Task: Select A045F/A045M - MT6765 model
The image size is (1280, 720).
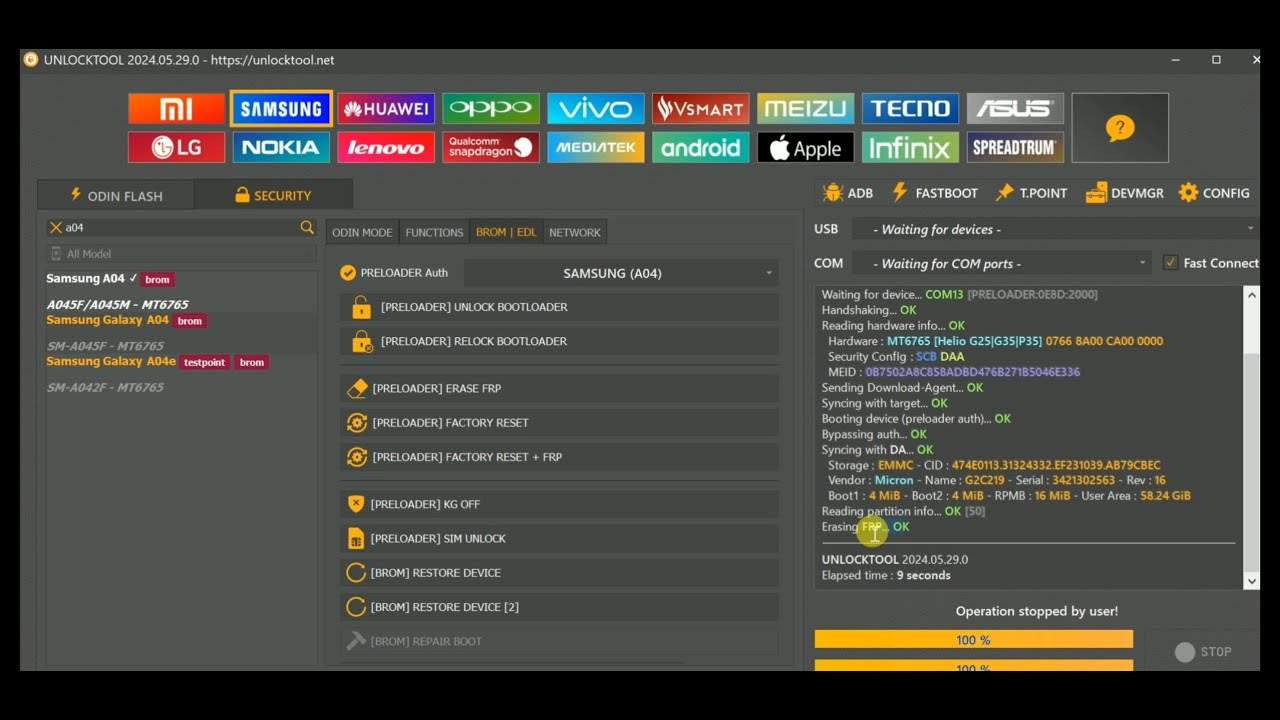Action: [x=117, y=304]
